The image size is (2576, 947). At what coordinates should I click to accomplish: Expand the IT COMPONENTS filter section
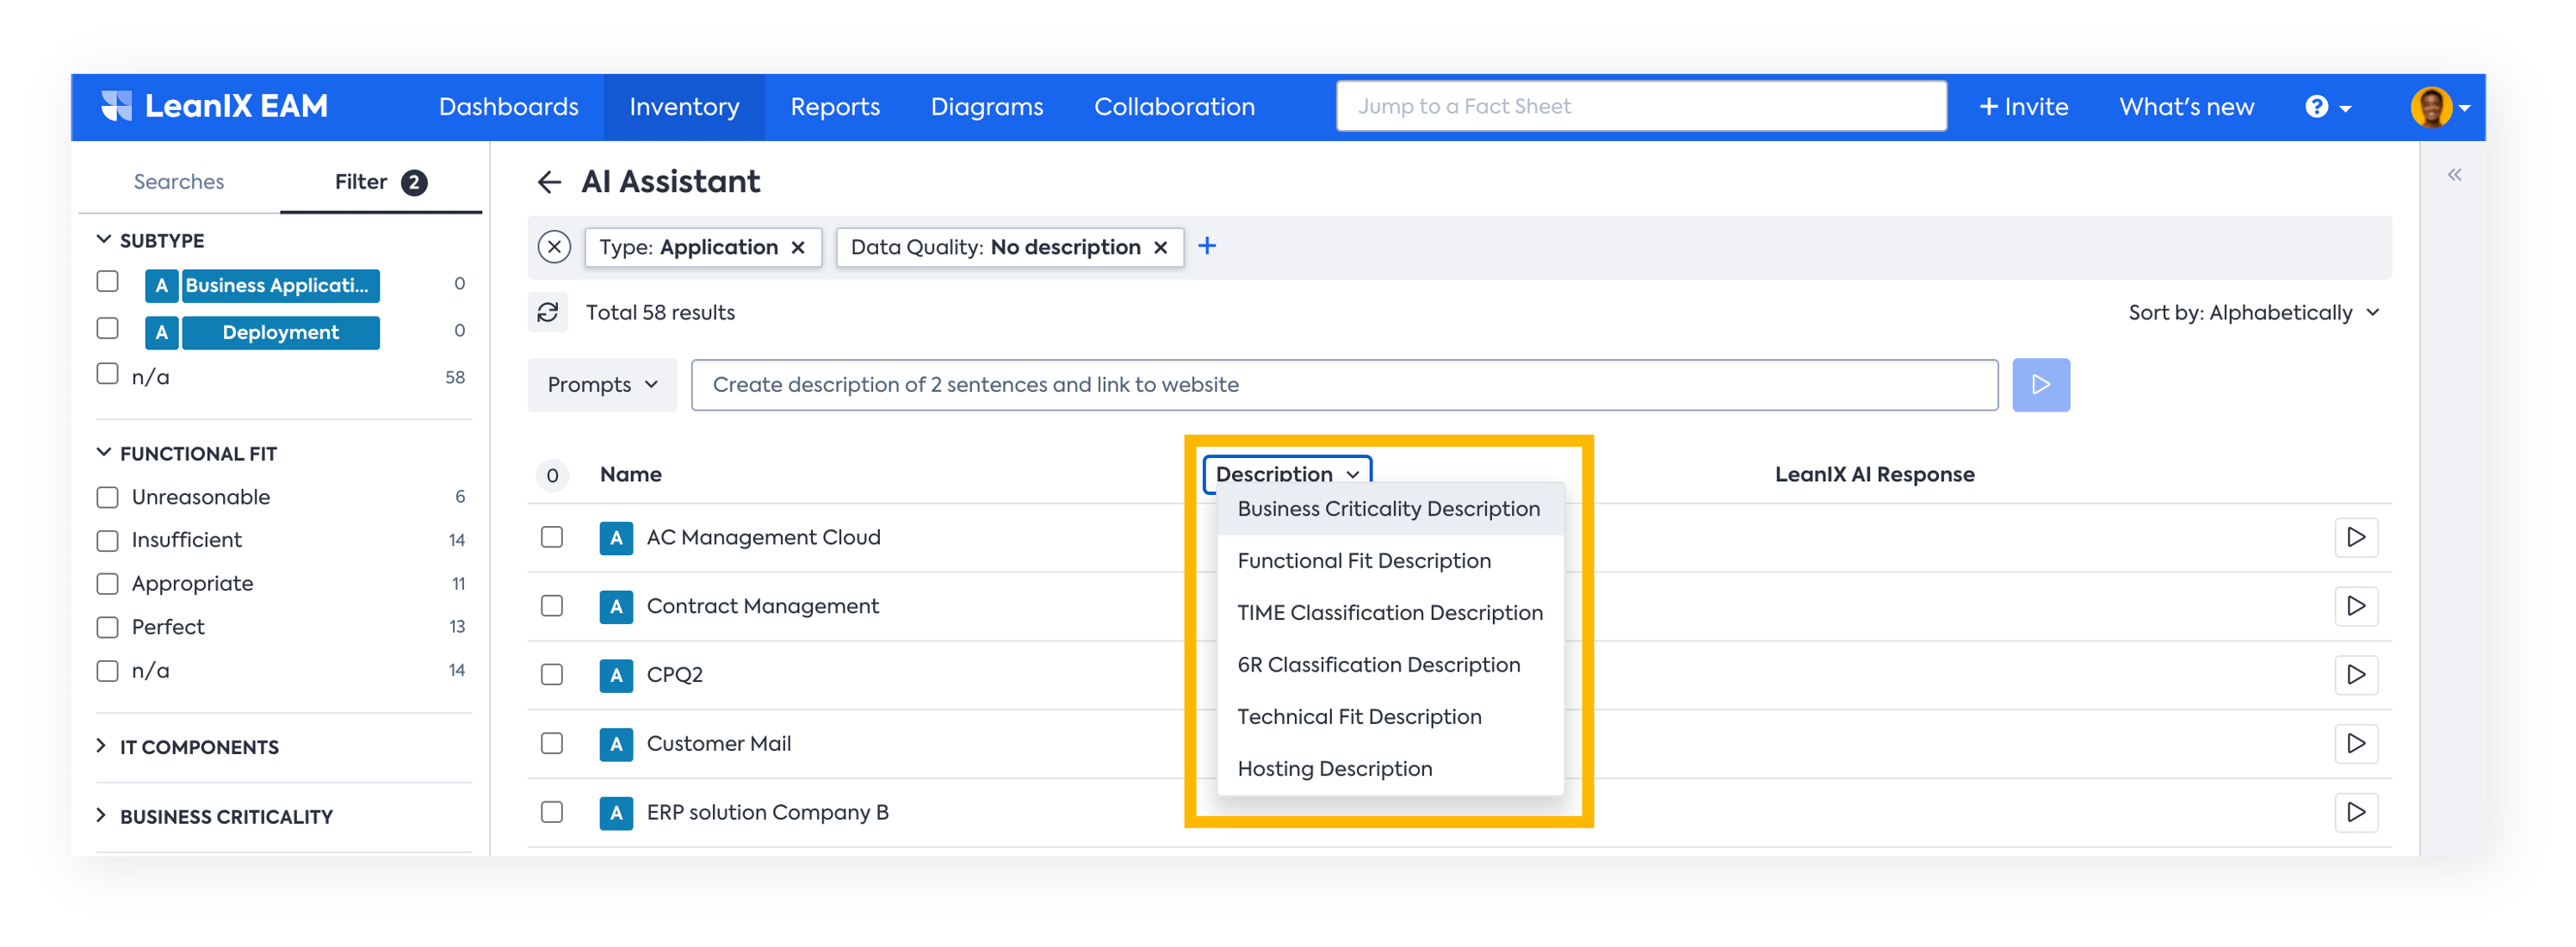101,746
